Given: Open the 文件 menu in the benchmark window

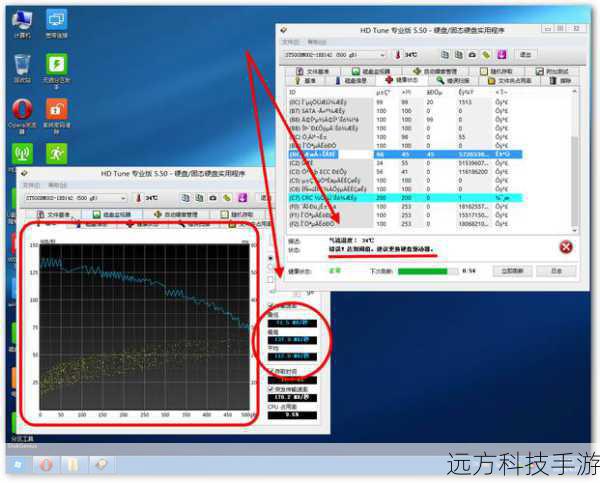Looking at the screenshot, I should (31, 185).
